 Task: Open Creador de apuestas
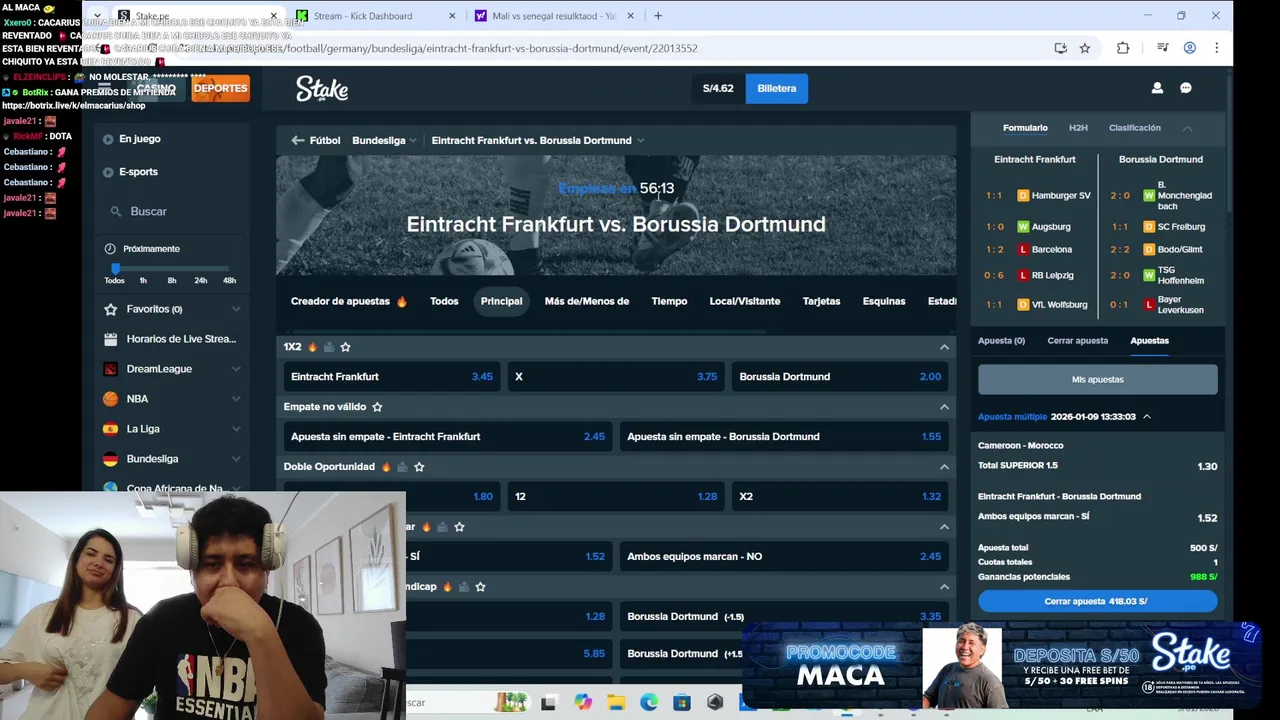[349, 301]
